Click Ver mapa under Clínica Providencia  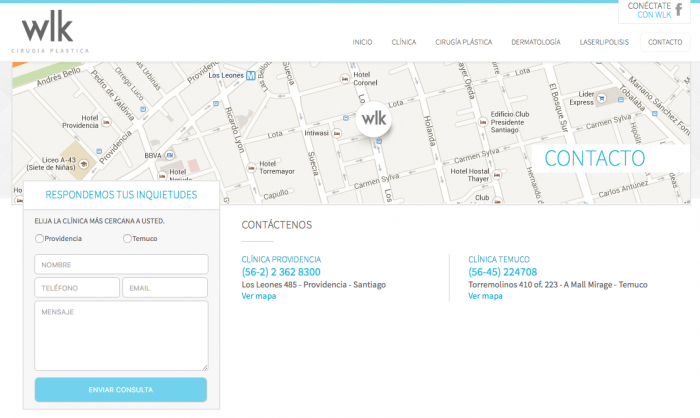259,296
